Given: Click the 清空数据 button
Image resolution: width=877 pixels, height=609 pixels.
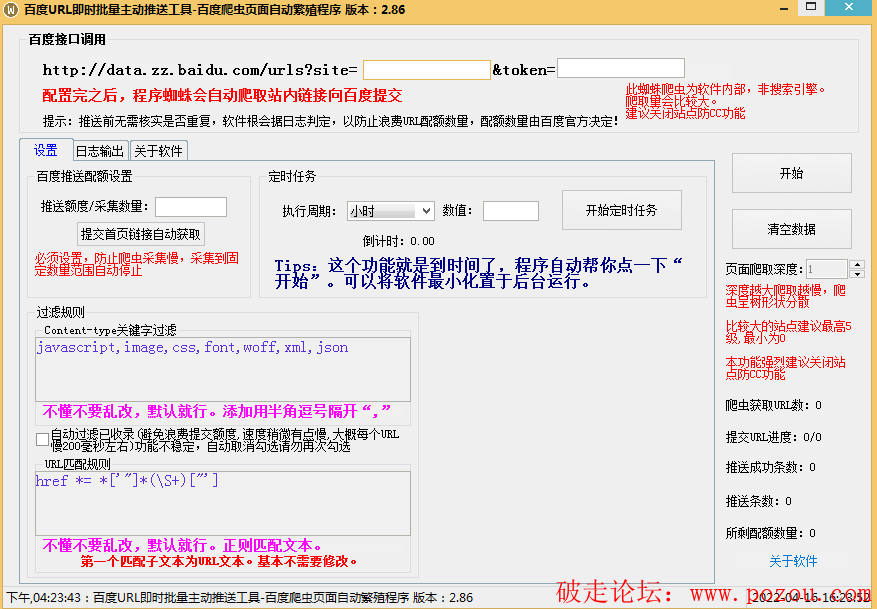Looking at the screenshot, I should 791,229.
